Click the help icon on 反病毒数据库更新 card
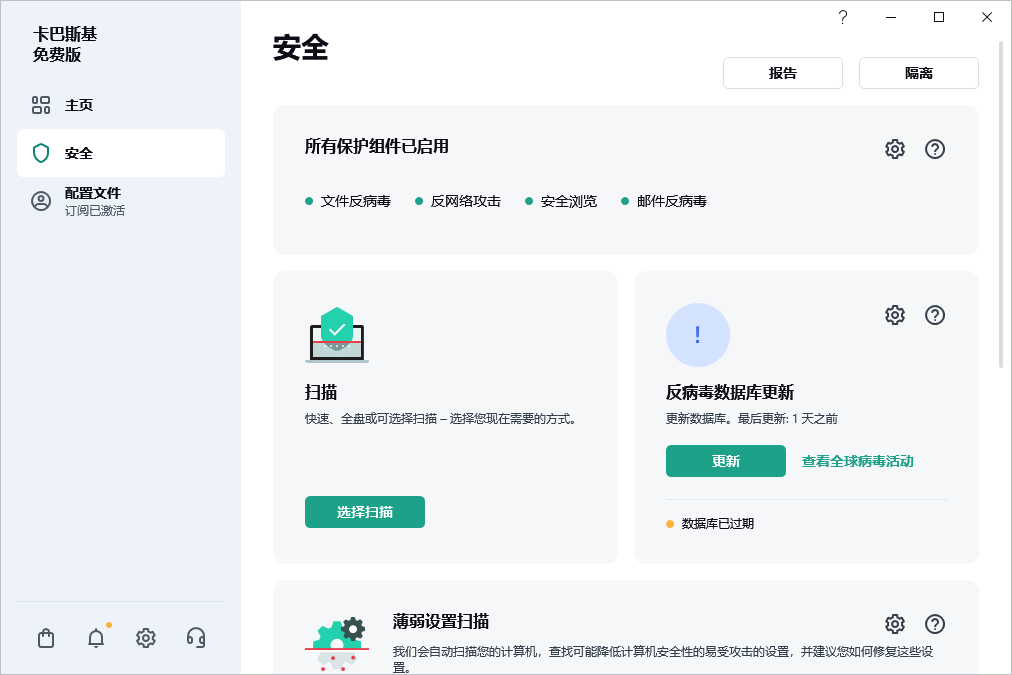Image resolution: width=1012 pixels, height=675 pixels. 935,315
